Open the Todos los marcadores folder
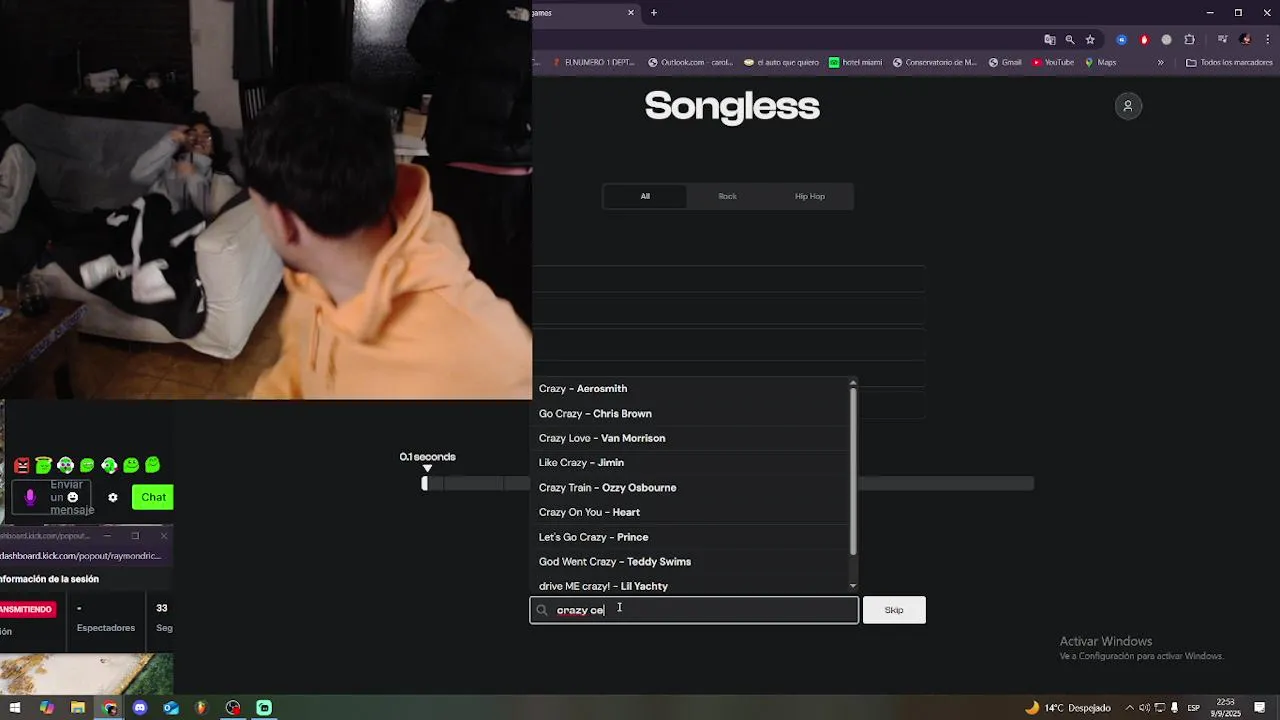Viewport: 1280px width, 720px height. coord(1229,62)
